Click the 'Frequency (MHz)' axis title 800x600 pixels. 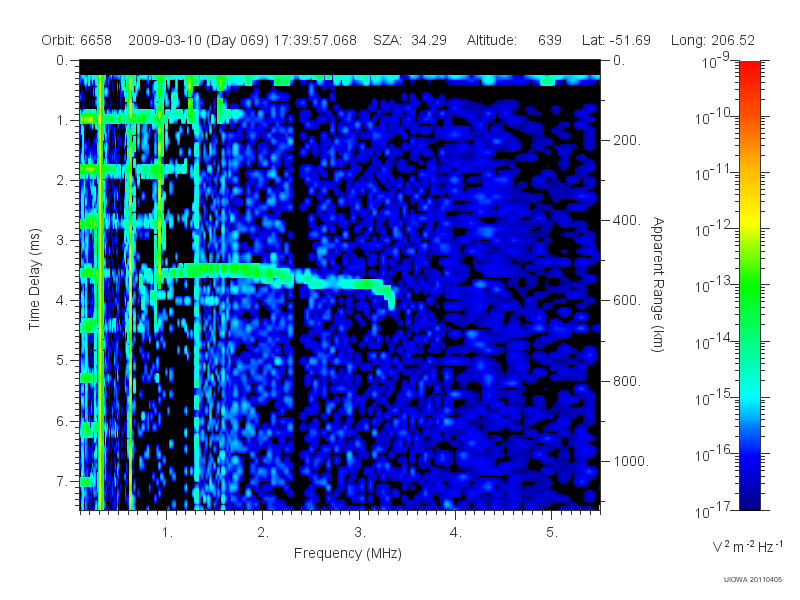348,553
